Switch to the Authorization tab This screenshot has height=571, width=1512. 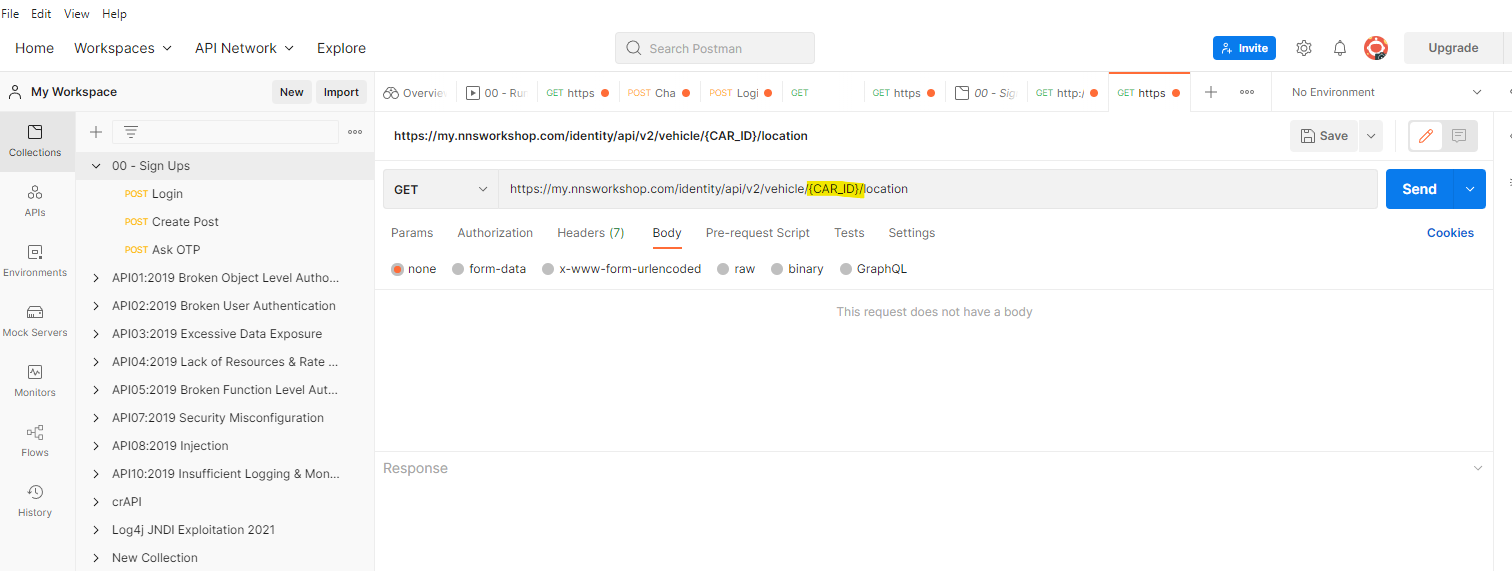point(495,233)
